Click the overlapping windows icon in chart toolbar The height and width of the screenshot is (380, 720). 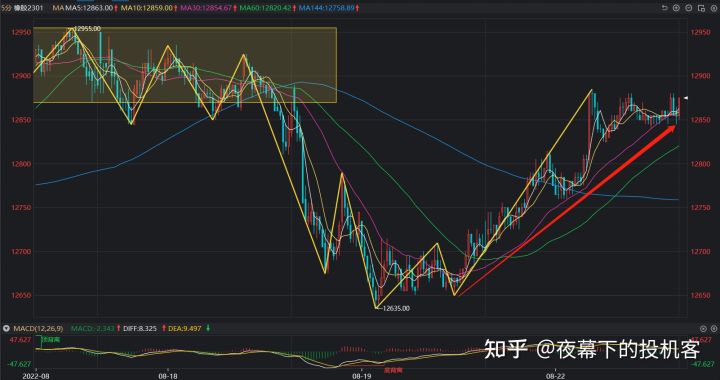[701, 8]
